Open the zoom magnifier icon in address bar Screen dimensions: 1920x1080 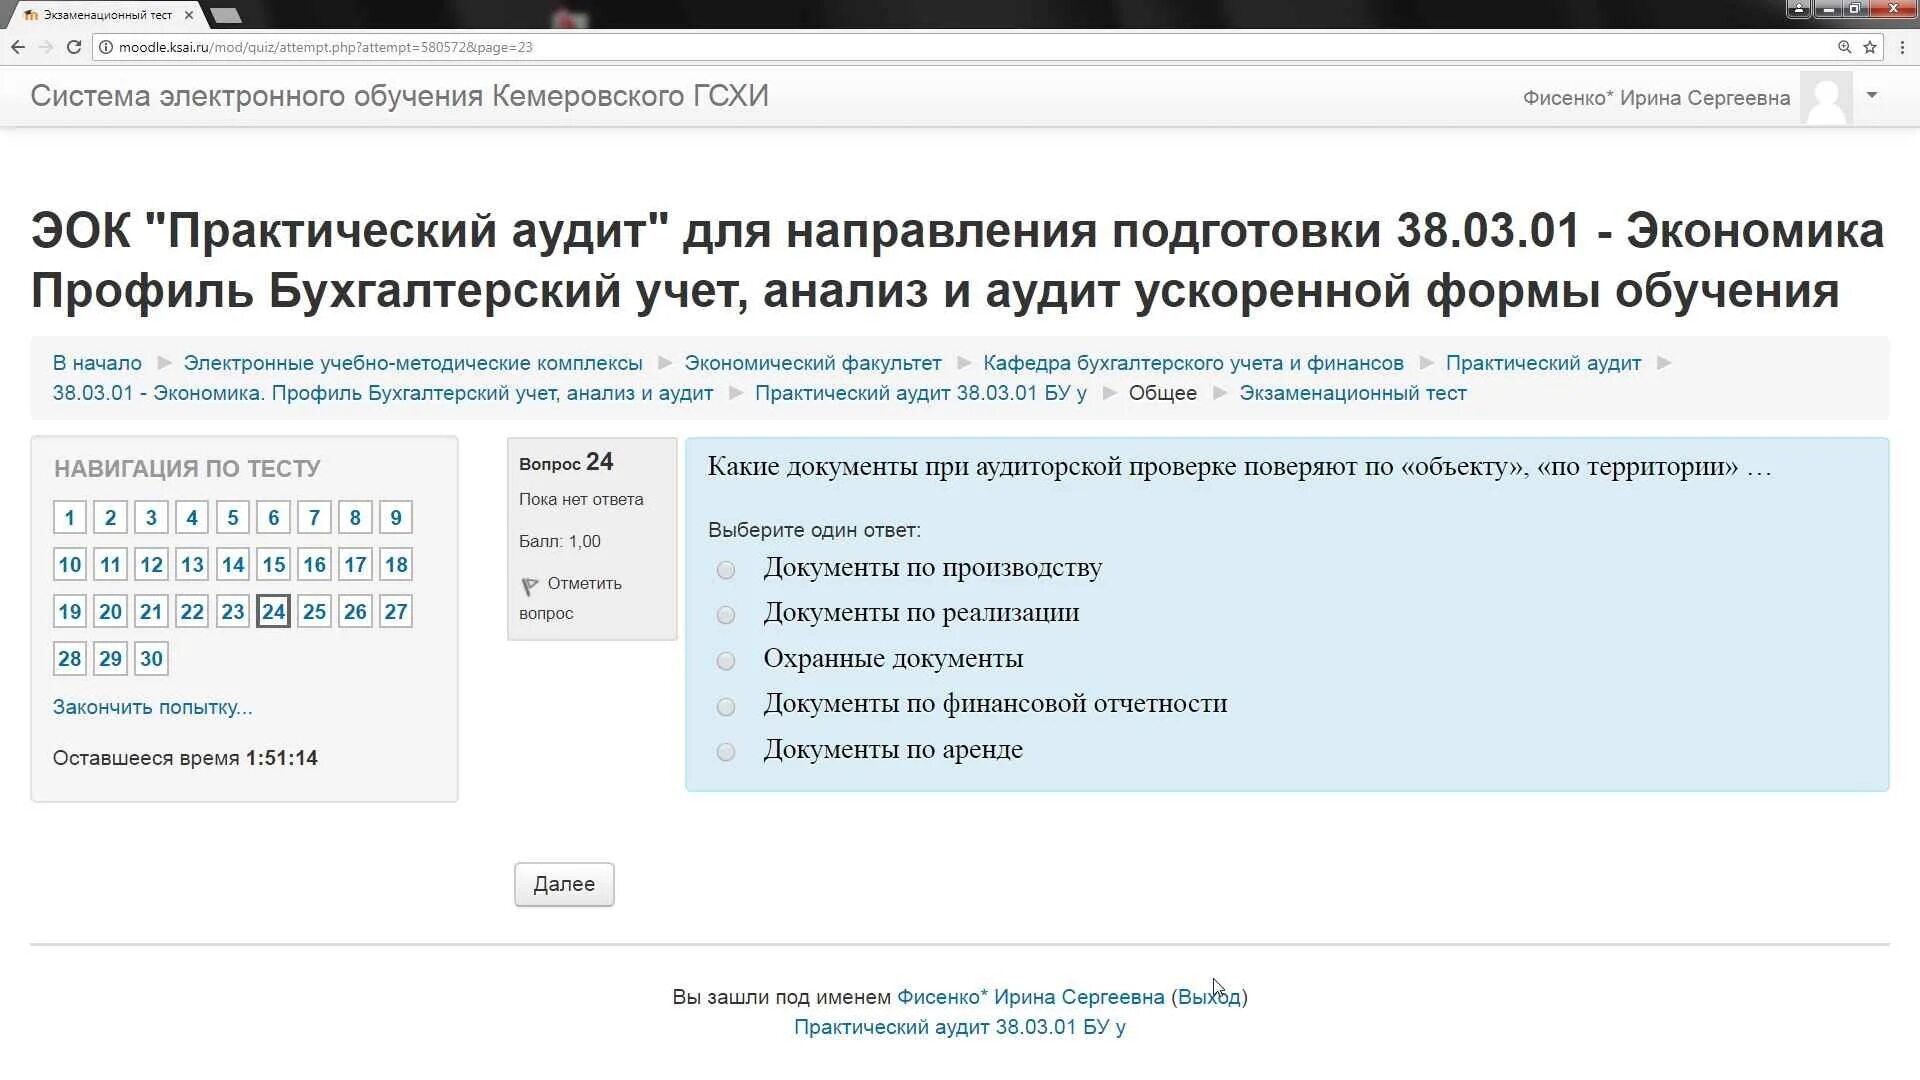(x=1844, y=47)
